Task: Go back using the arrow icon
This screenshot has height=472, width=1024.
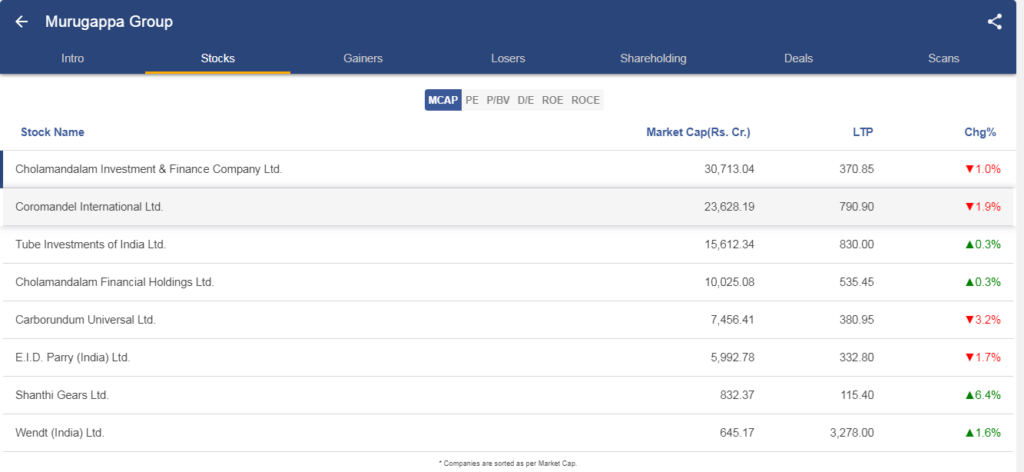Action: (x=22, y=22)
